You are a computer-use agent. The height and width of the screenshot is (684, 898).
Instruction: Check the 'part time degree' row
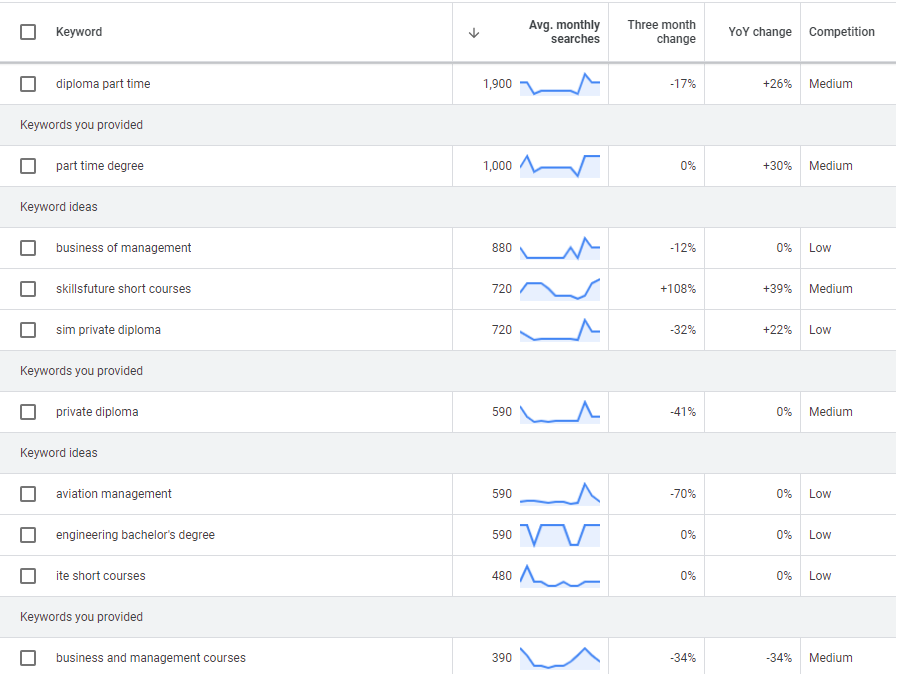(x=28, y=166)
